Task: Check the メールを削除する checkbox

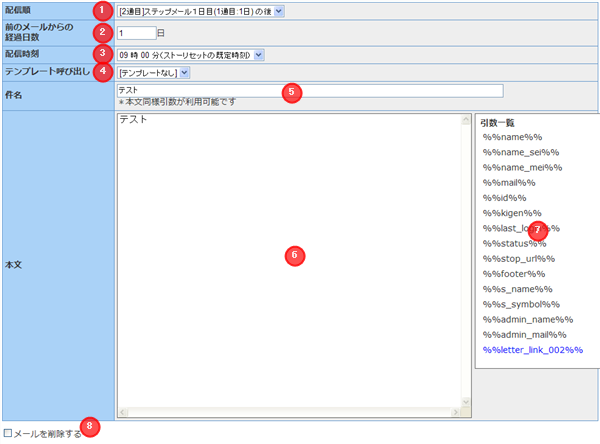Action: pos(9,433)
